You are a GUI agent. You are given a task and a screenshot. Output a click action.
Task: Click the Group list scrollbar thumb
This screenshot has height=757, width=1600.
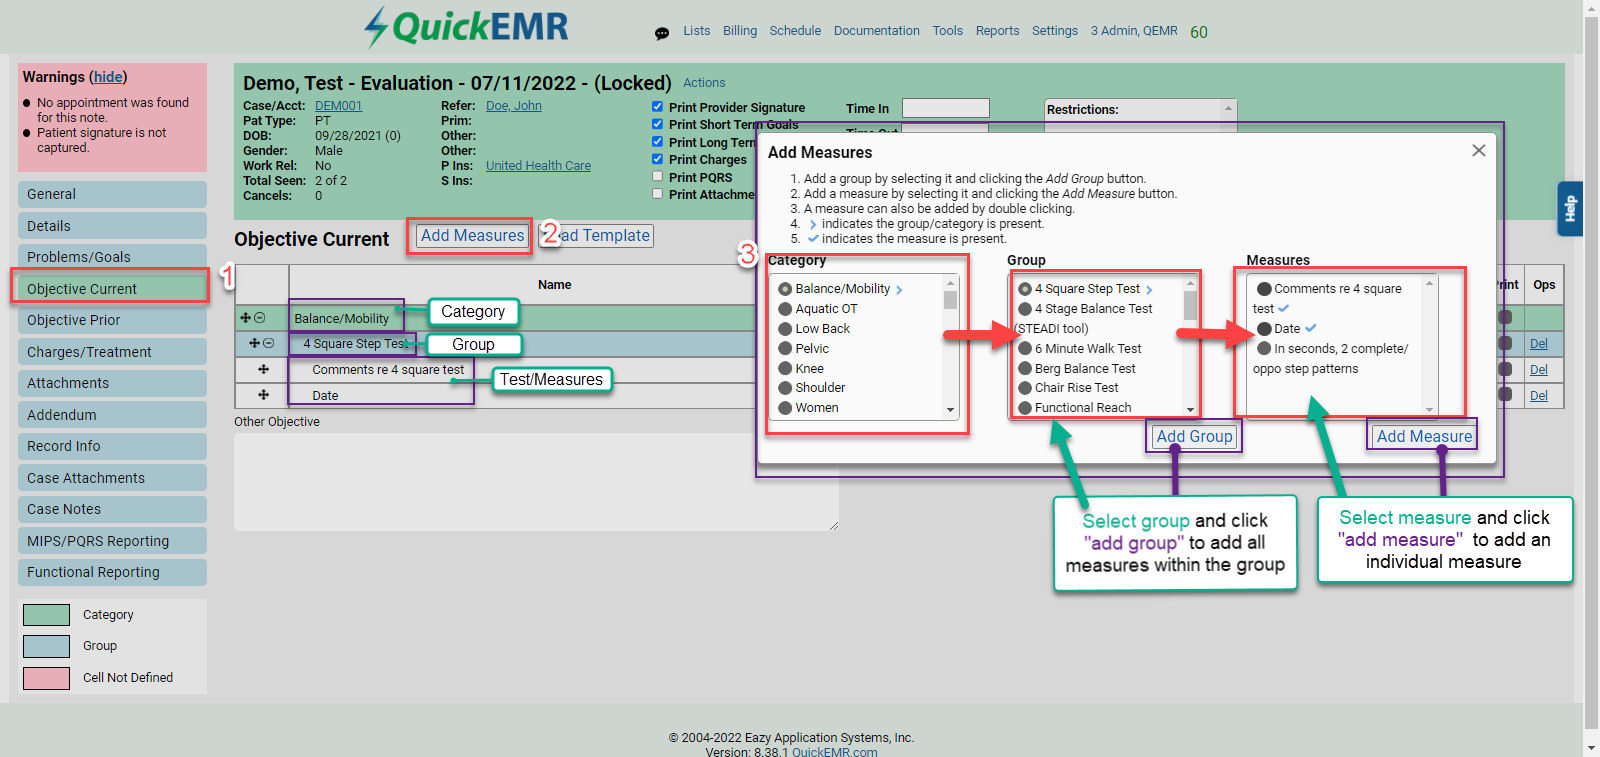1190,306
